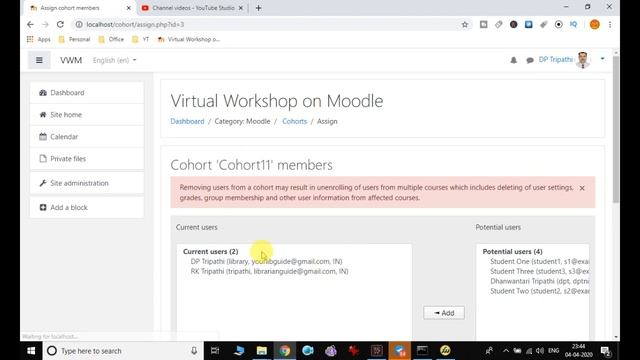This screenshot has height=360, width=640.
Task: Click the IQ extension icon
Action: 573,24
